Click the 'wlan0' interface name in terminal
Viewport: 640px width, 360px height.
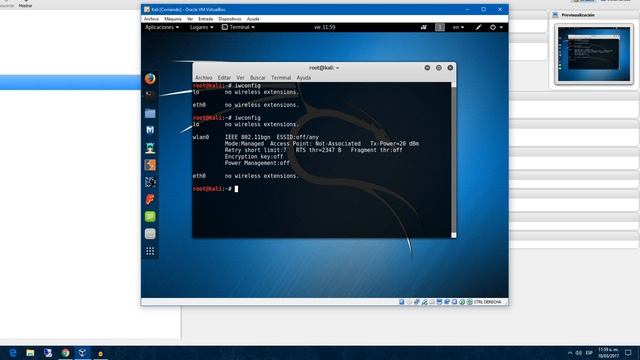click(x=201, y=137)
